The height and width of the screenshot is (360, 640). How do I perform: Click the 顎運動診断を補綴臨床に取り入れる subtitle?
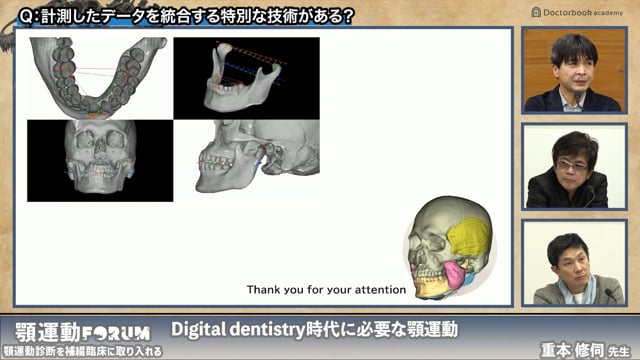[82, 351]
